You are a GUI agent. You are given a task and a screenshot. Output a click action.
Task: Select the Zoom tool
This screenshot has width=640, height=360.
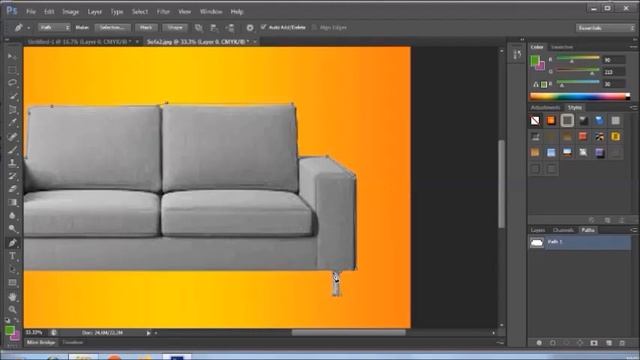[x=12, y=309]
